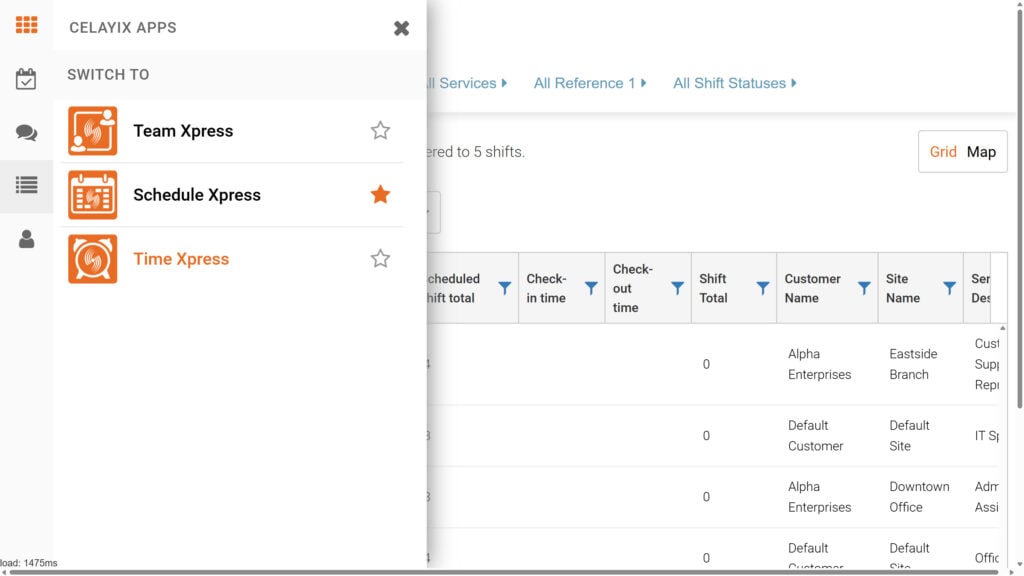Click the vertical page scrollbar
Screen dimensions: 1024x576
1019,209
